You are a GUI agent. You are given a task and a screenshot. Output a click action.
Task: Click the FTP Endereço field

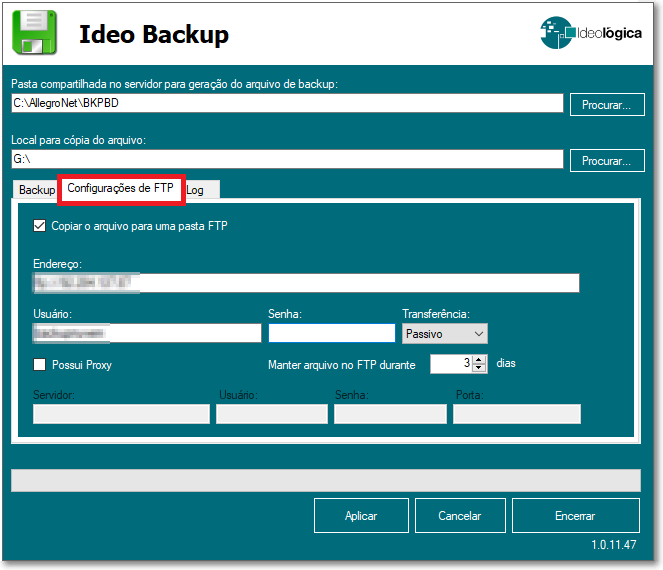tap(306, 283)
